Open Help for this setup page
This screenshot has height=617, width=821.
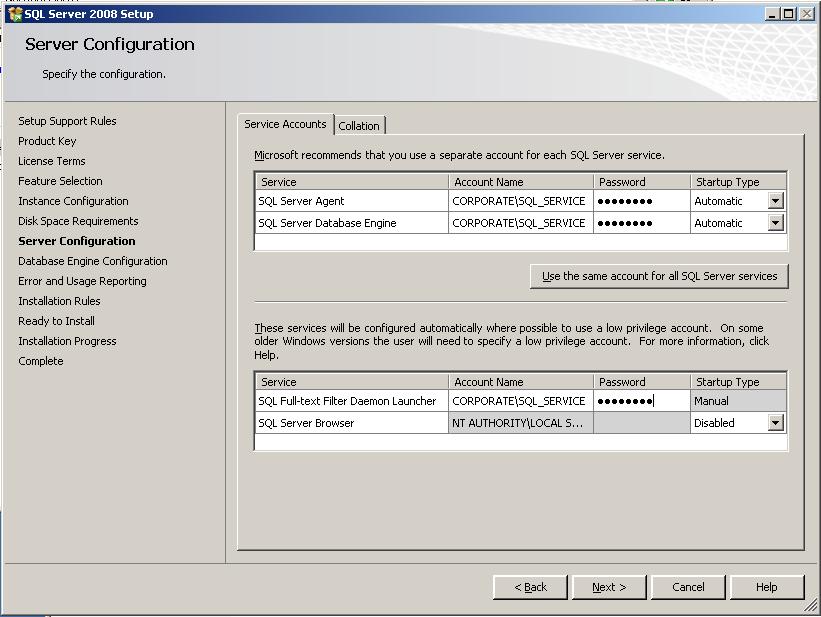click(767, 587)
